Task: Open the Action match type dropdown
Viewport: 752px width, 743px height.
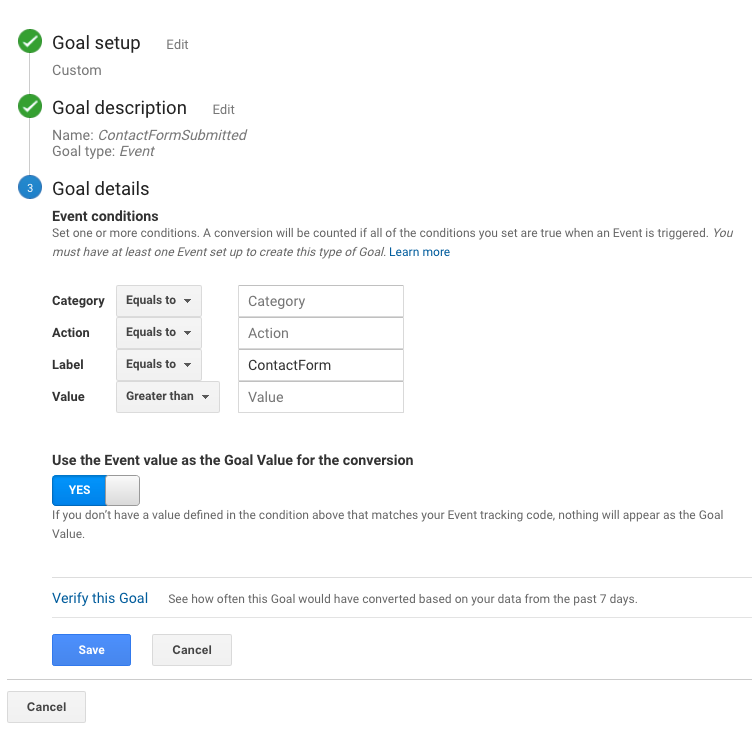Action: (159, 333)
